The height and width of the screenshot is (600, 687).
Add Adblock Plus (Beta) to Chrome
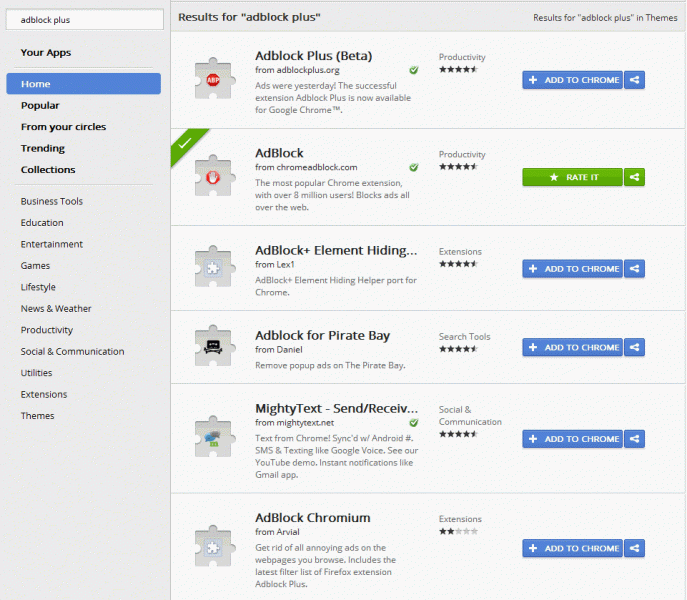point(573,80)
